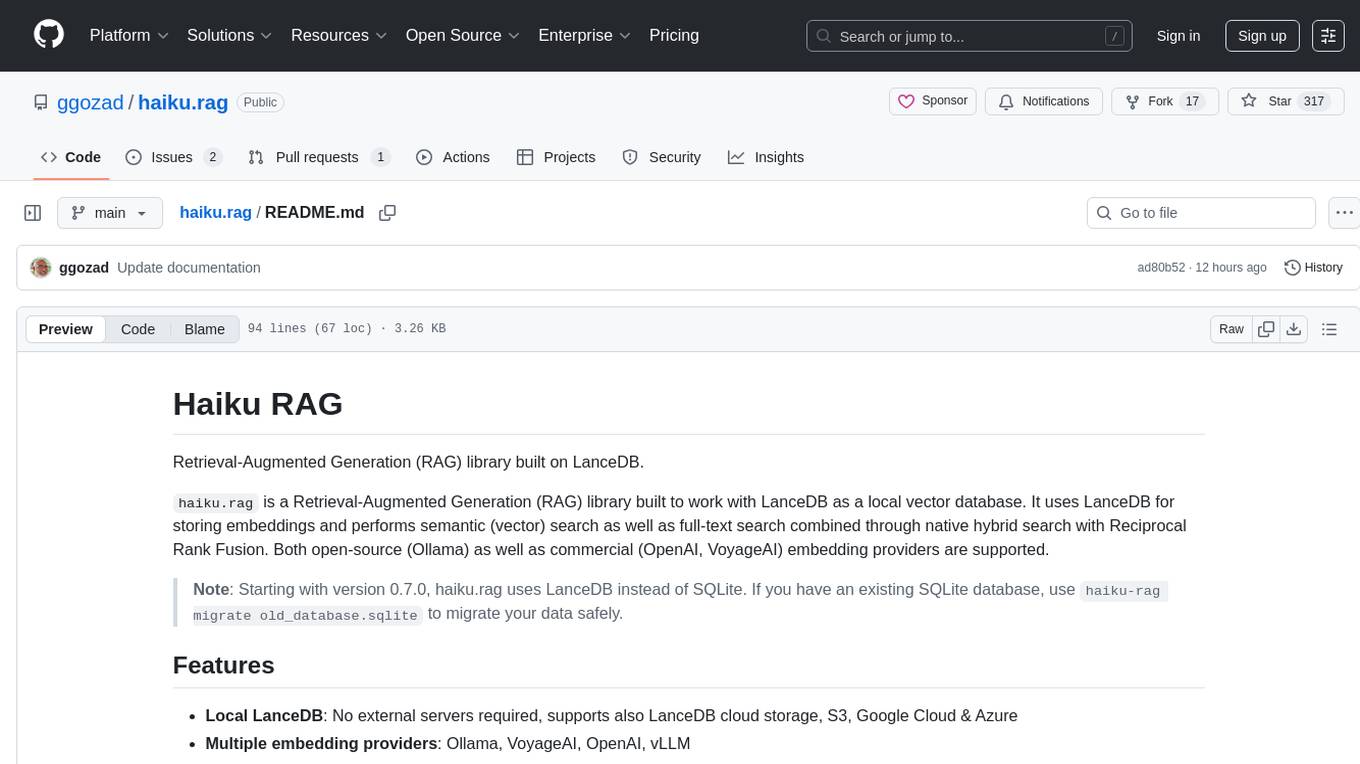Open the Security tab
The height and width of the screenshot is (764, 1360).
662,157
